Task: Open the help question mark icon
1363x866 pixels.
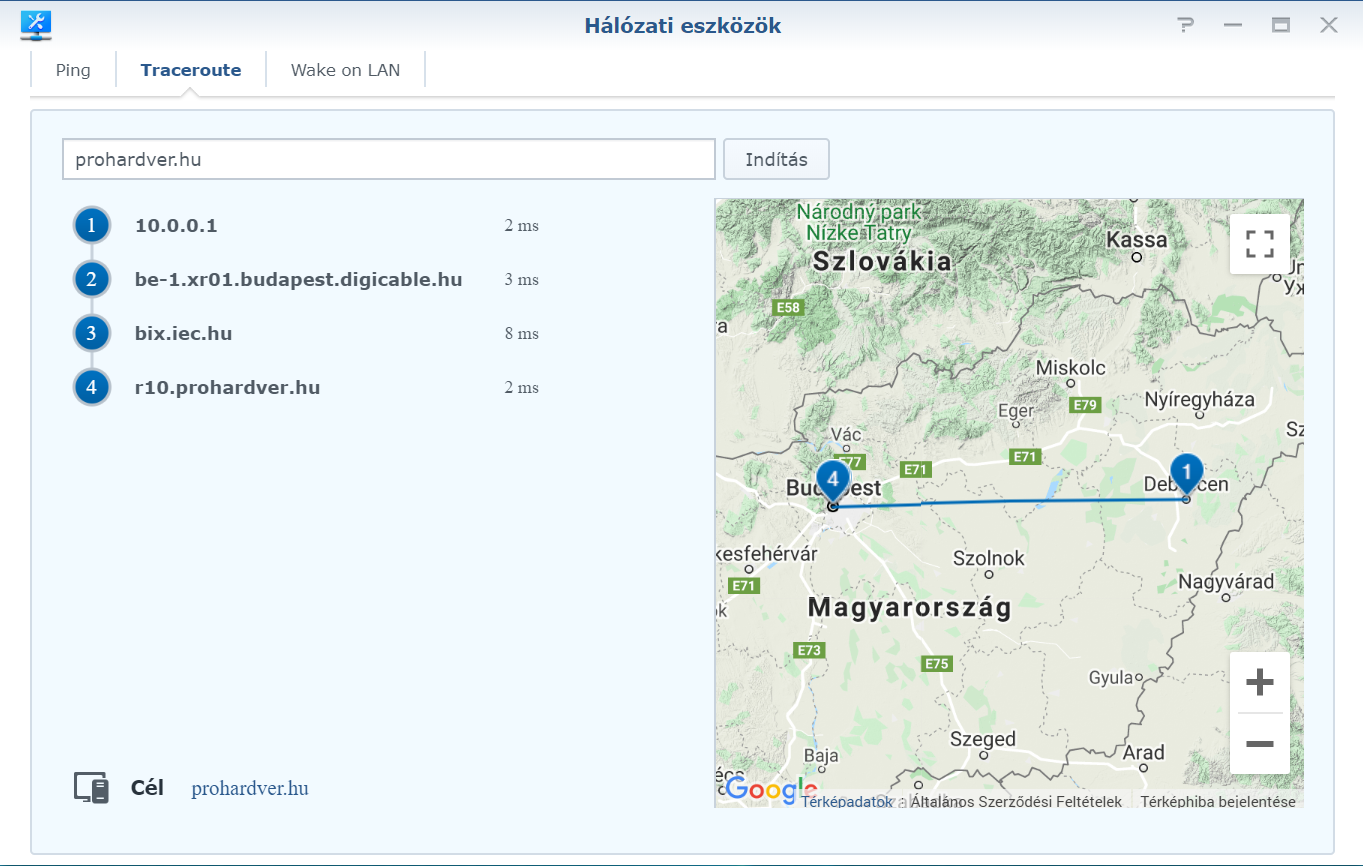Action: (1186, 26)
